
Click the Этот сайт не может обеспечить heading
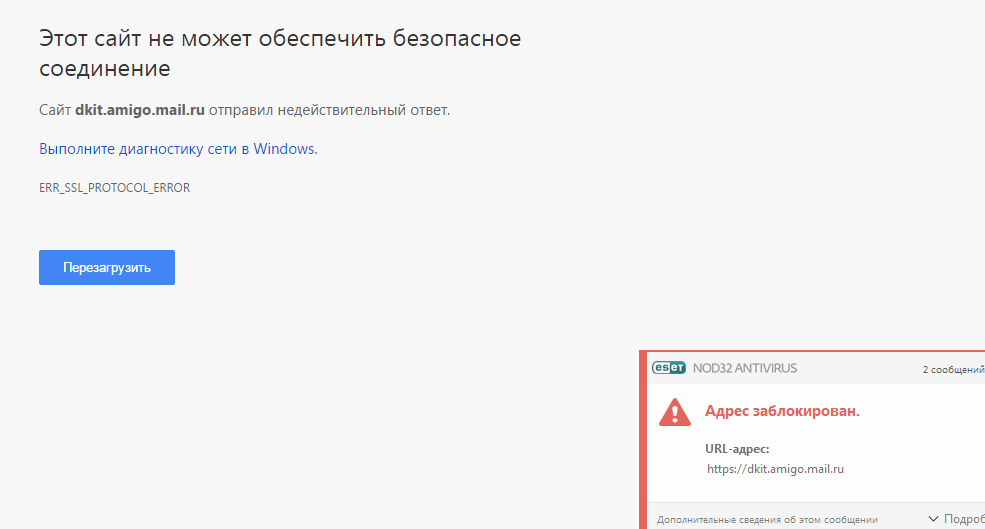point(280,53)
